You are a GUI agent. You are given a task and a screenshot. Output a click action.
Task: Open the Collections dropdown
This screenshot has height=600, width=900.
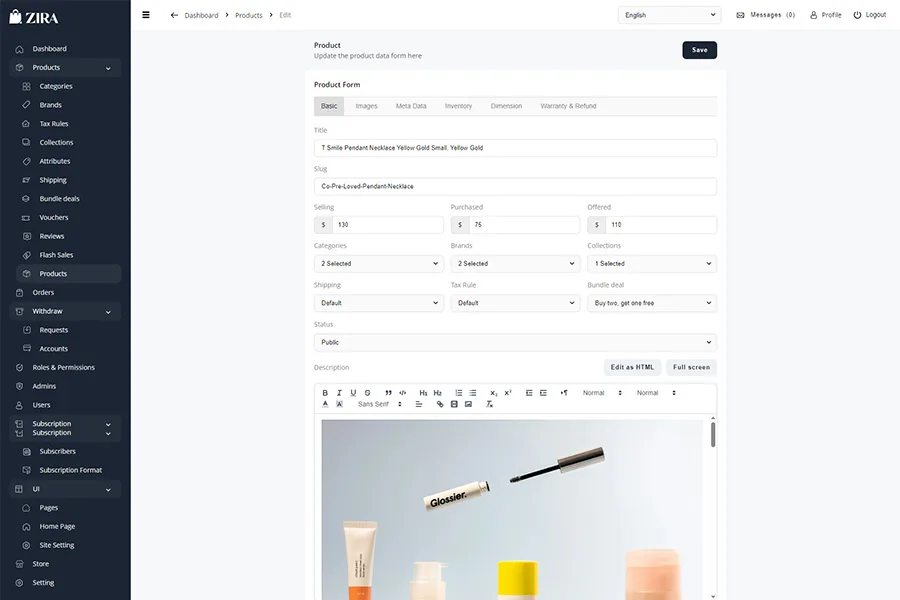point(652,264)
